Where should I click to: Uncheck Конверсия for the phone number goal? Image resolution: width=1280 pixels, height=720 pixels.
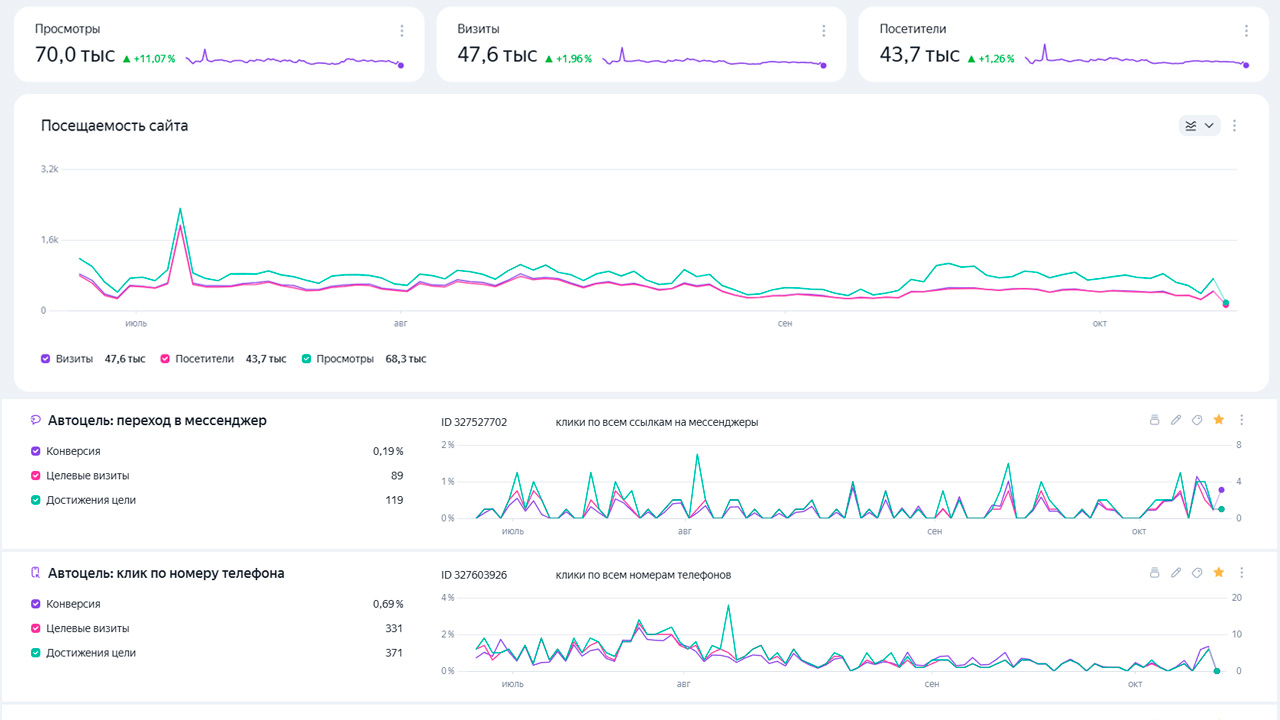coord(36,604)
